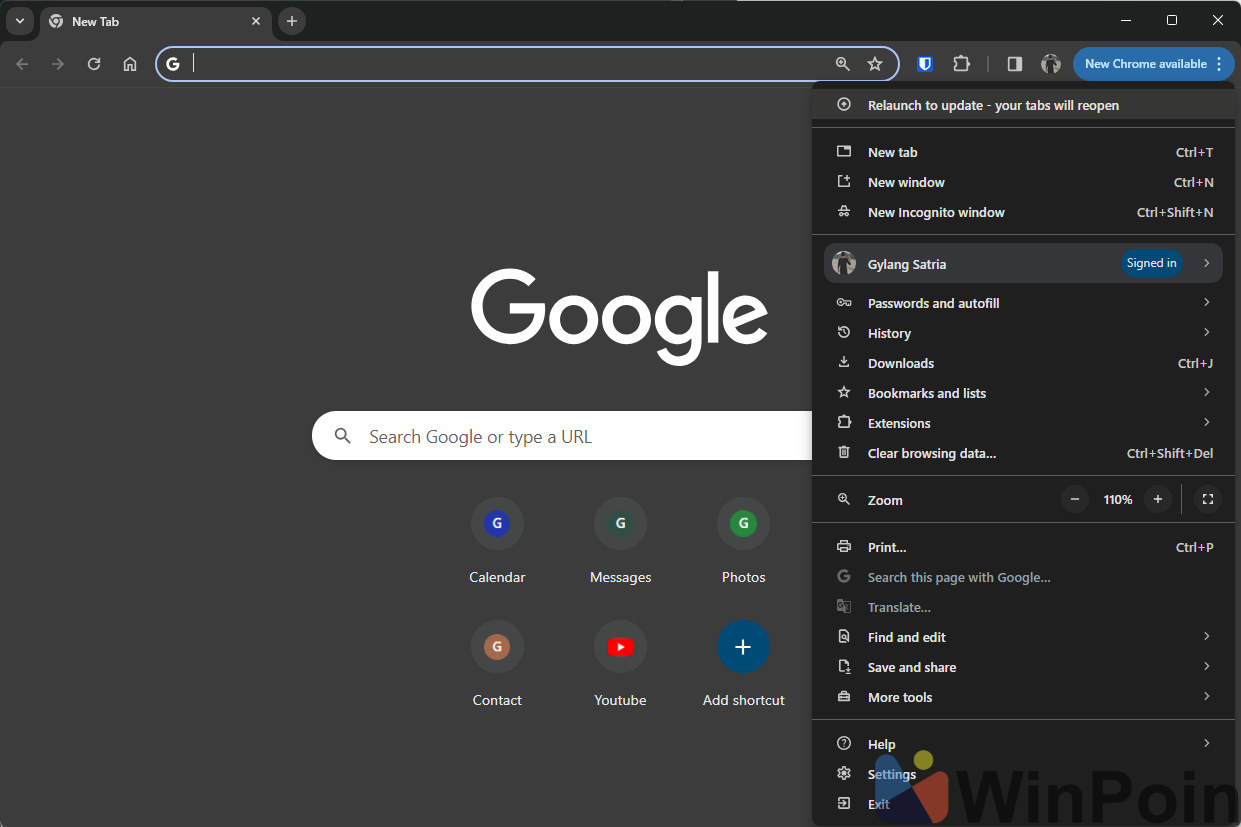Click the Bitwarden extension shield icon

[x=925, y=64]
